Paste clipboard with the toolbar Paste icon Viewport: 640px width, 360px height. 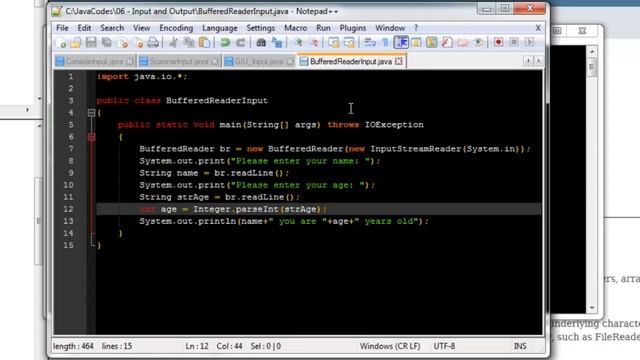point(204,42)
